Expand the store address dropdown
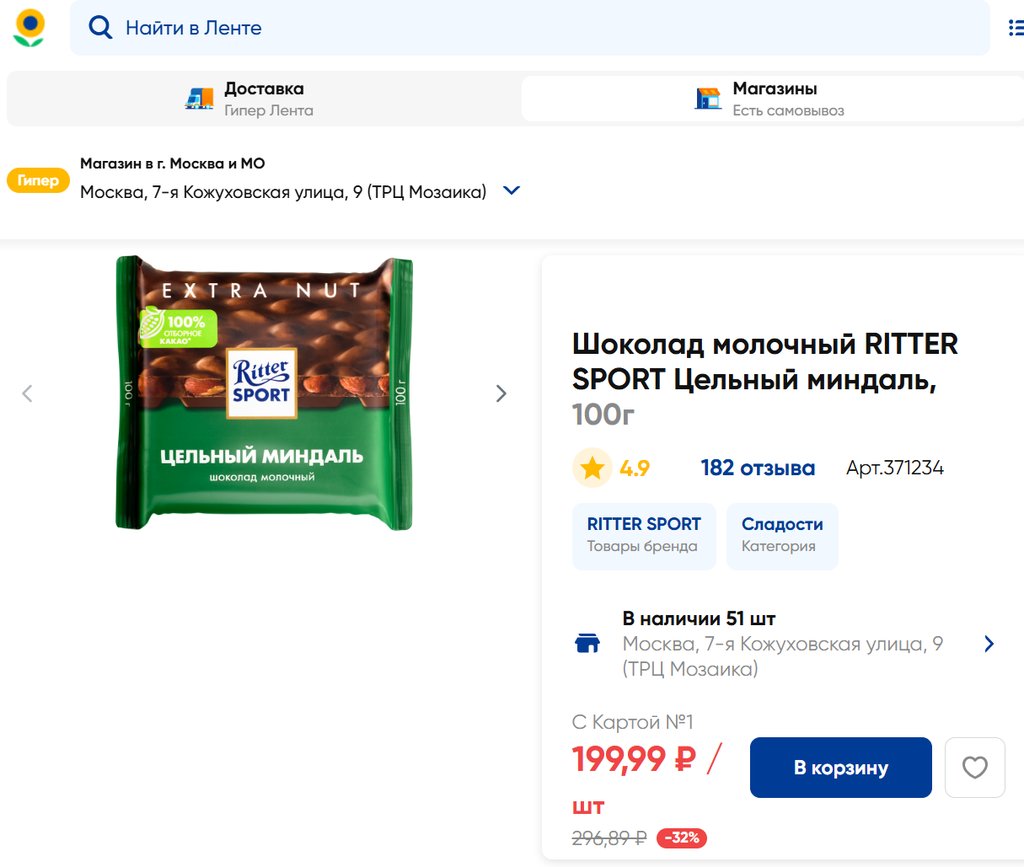 point(511,191)
